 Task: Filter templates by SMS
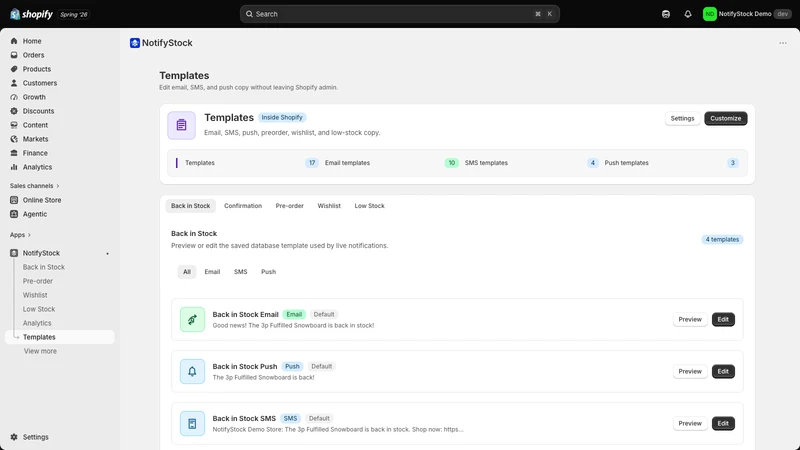click(240, 272)
